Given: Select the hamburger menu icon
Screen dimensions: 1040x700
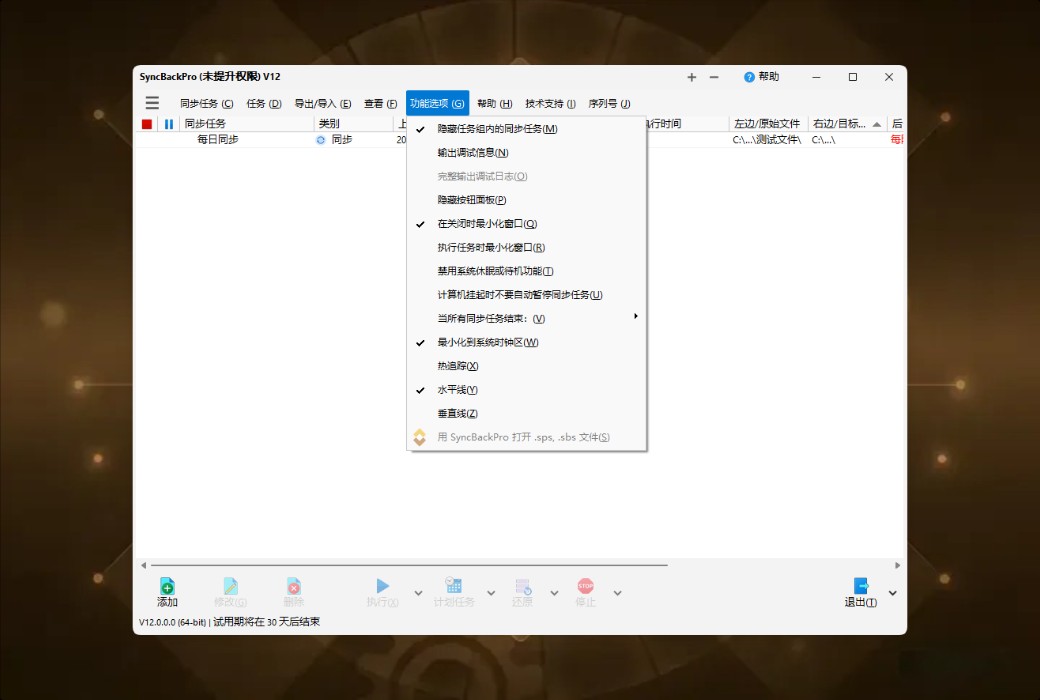Looking at the screenshot, I should pos(152,102).
